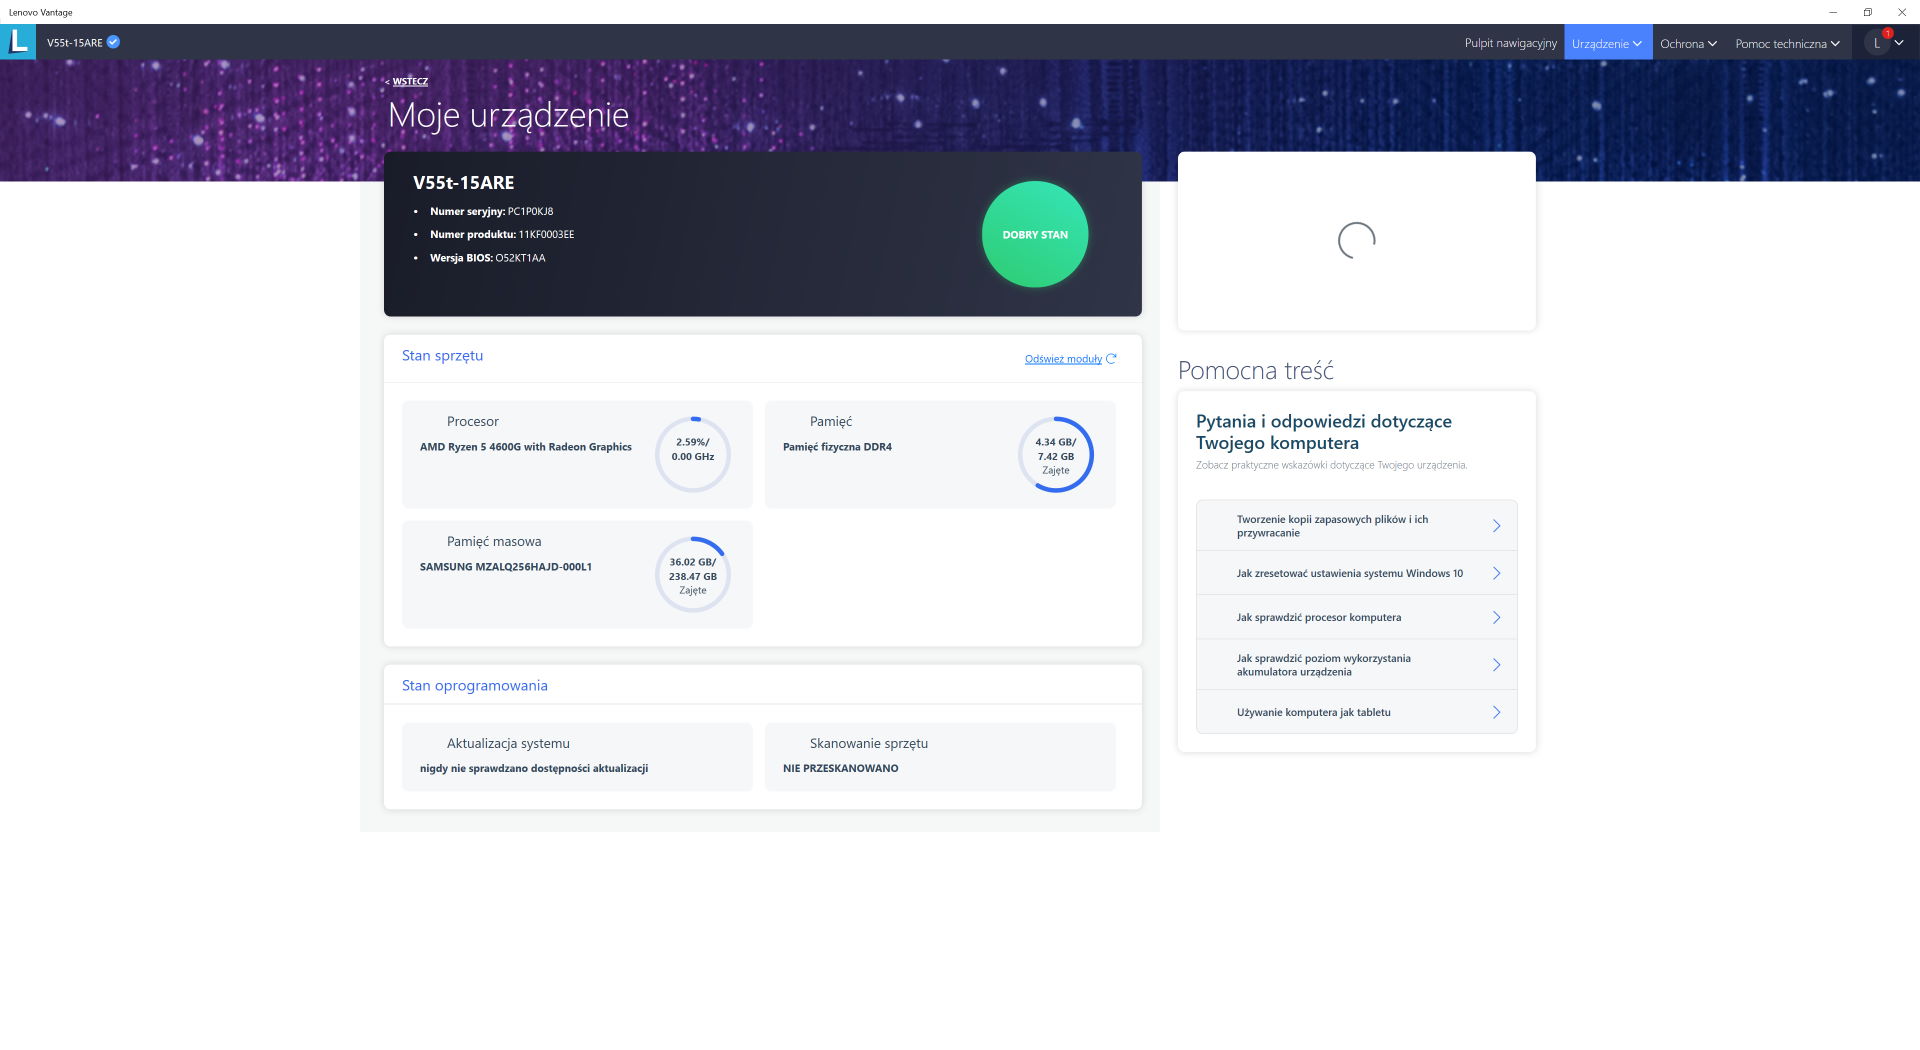Viewport: 1920px width, 1050px height.
Task: Click arrow for Tworzenie kopii zapasowych plików
Action: point(1496,526)
